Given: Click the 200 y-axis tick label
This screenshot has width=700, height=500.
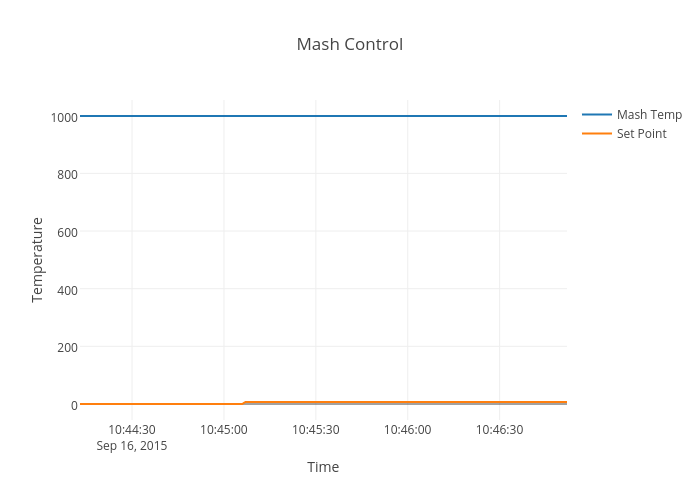Looking at the screenshot, I should pos(68,348).
